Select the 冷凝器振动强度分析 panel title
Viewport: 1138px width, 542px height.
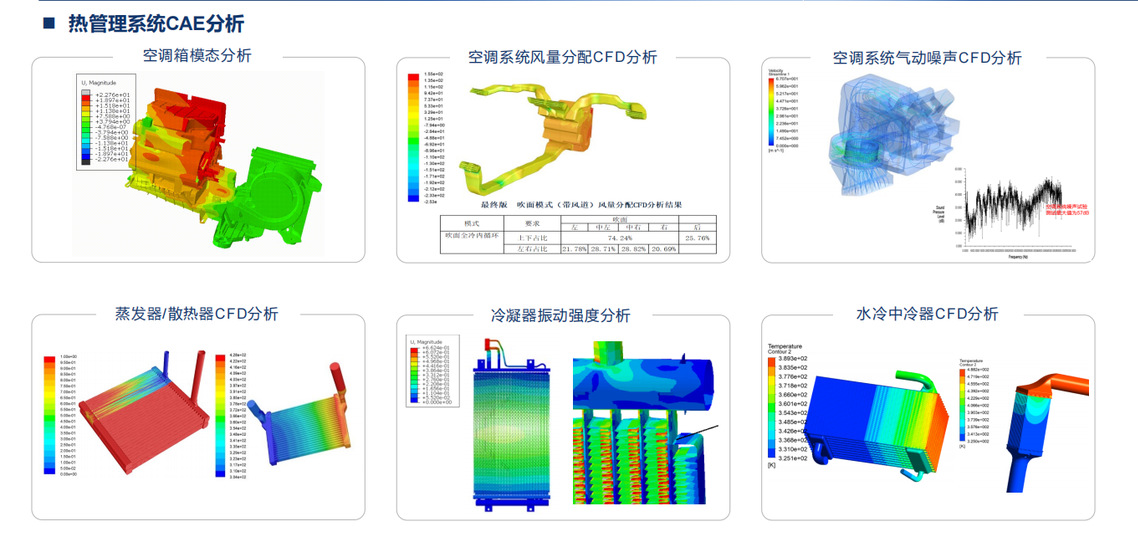click(x=561, y=315)
